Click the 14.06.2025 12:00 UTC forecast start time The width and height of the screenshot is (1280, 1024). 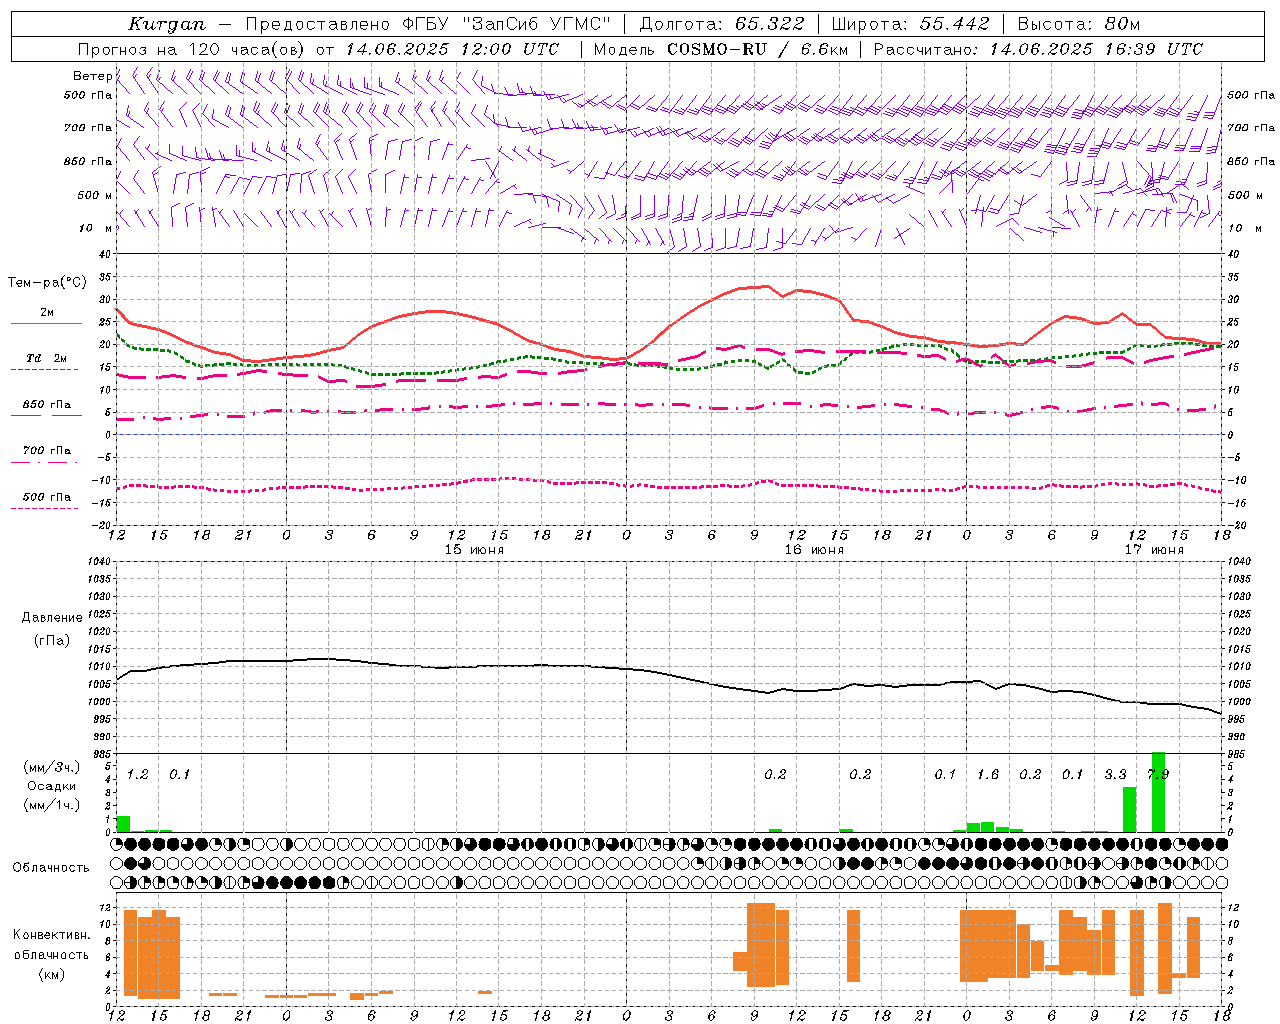(x=452, y=49)
